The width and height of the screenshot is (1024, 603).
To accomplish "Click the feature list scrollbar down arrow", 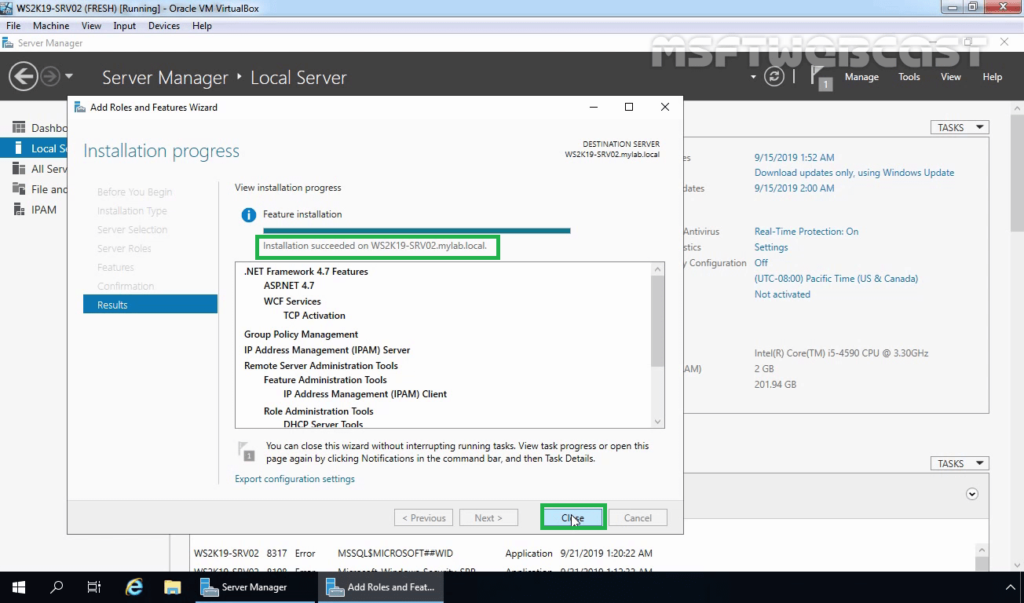I will click(658, 422).
